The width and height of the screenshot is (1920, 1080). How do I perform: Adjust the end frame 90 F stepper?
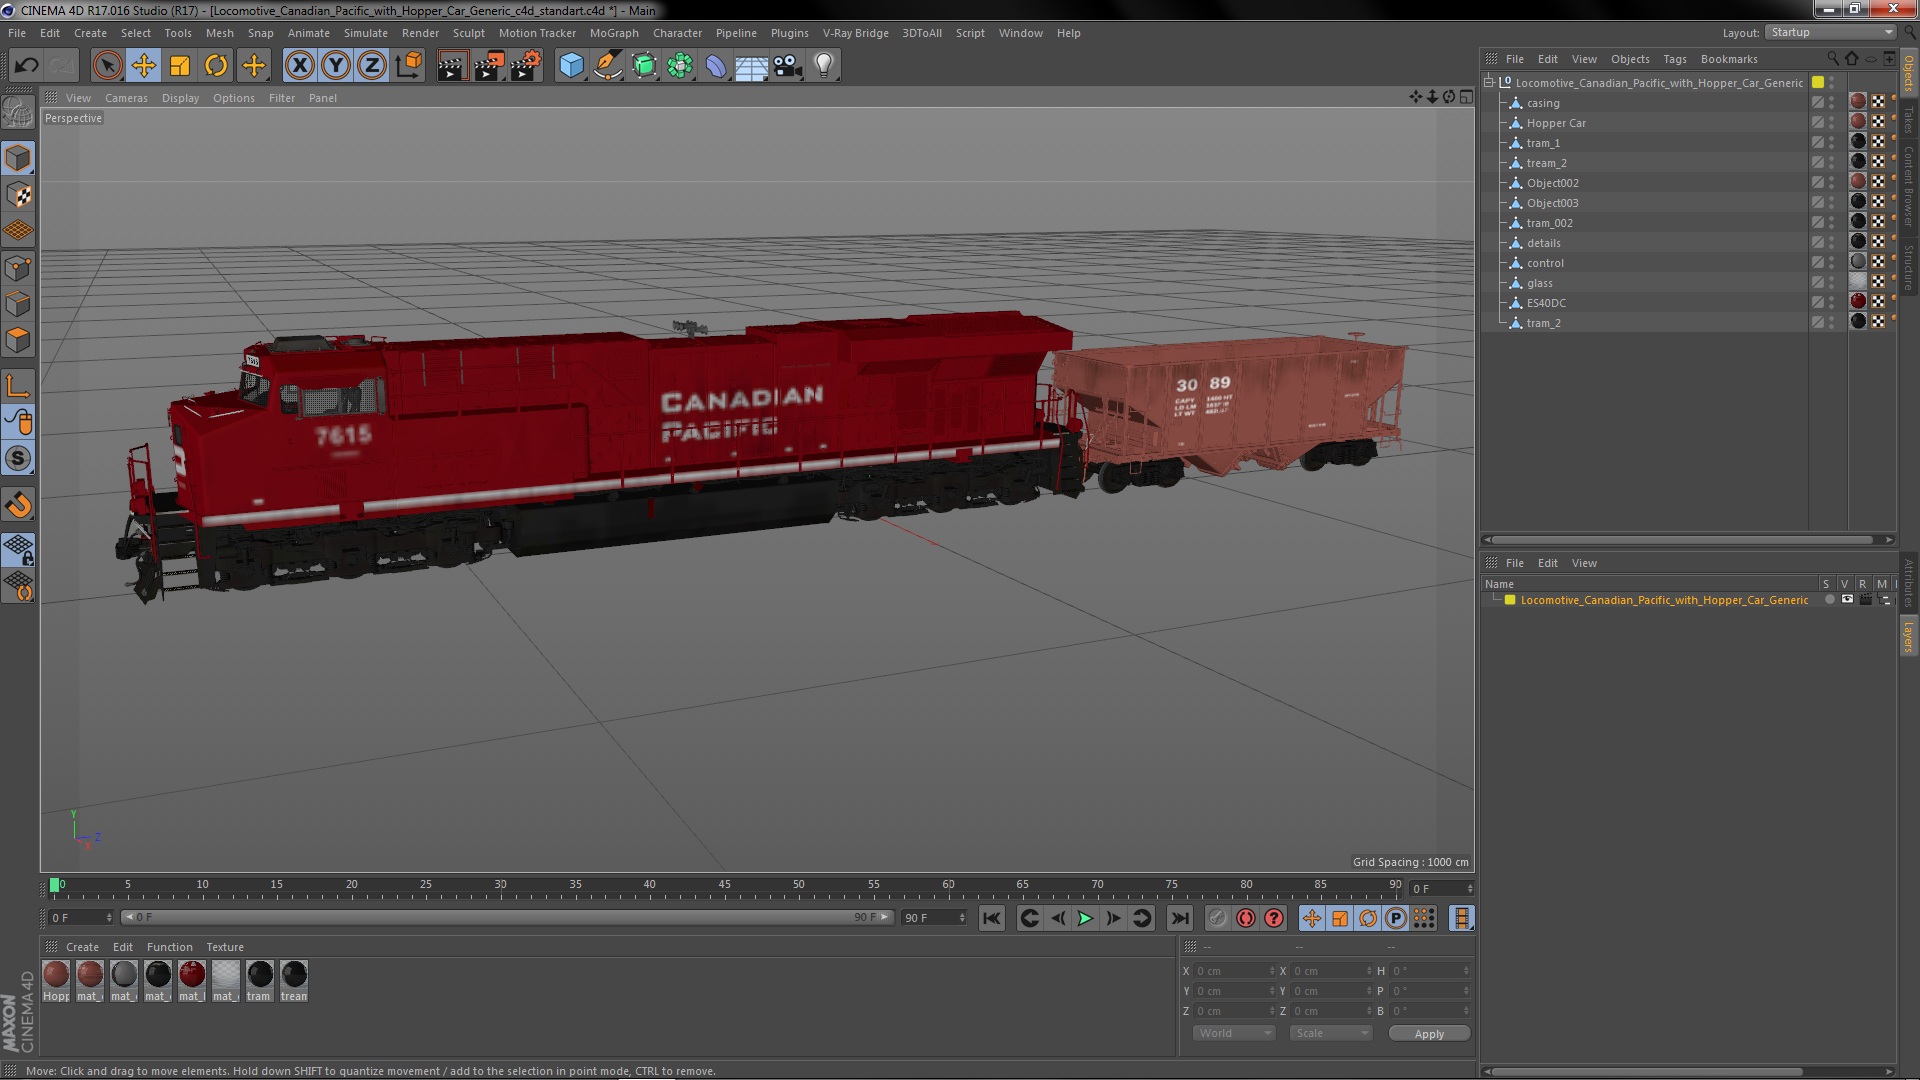tap(962, 918)
